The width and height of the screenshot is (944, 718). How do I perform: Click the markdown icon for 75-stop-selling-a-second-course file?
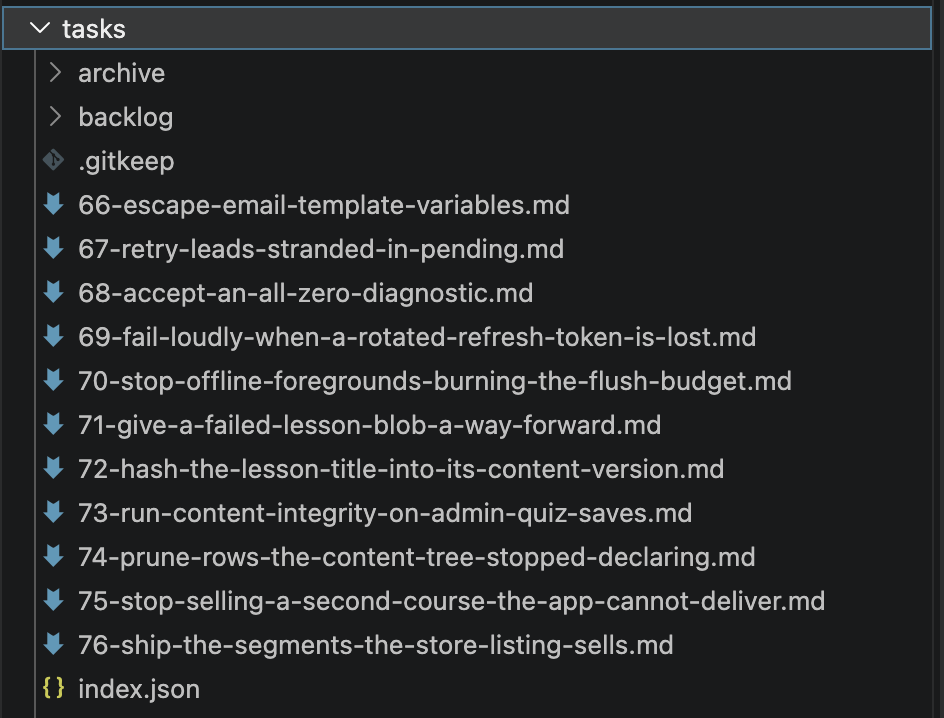coord(54,599)
